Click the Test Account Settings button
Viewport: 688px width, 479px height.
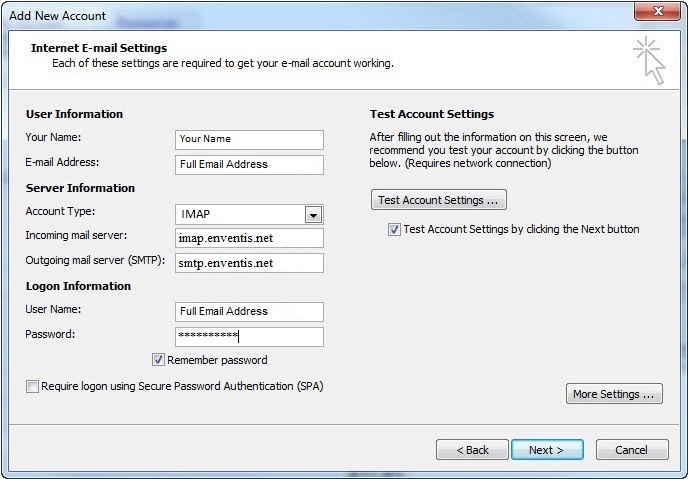coord(439,200)
